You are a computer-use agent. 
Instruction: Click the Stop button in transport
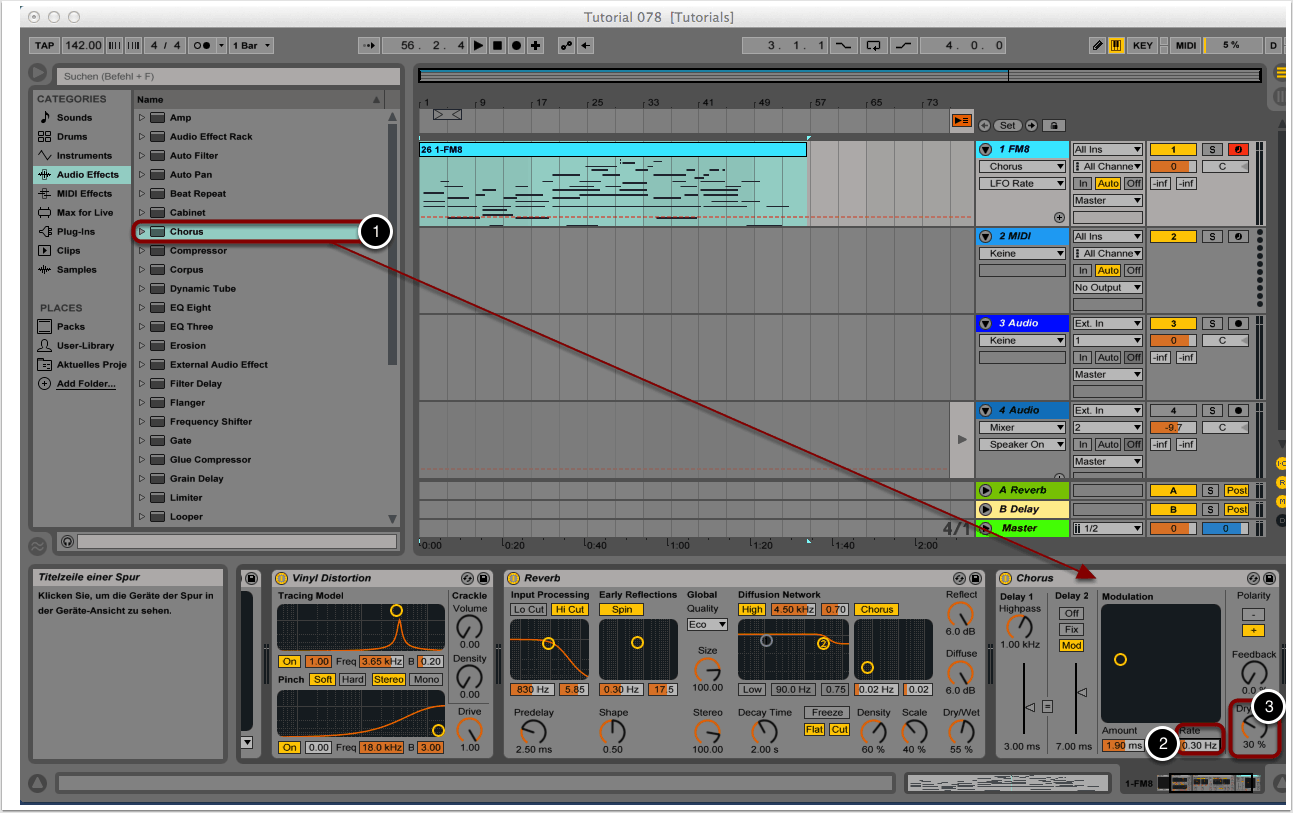pos(497,45)
